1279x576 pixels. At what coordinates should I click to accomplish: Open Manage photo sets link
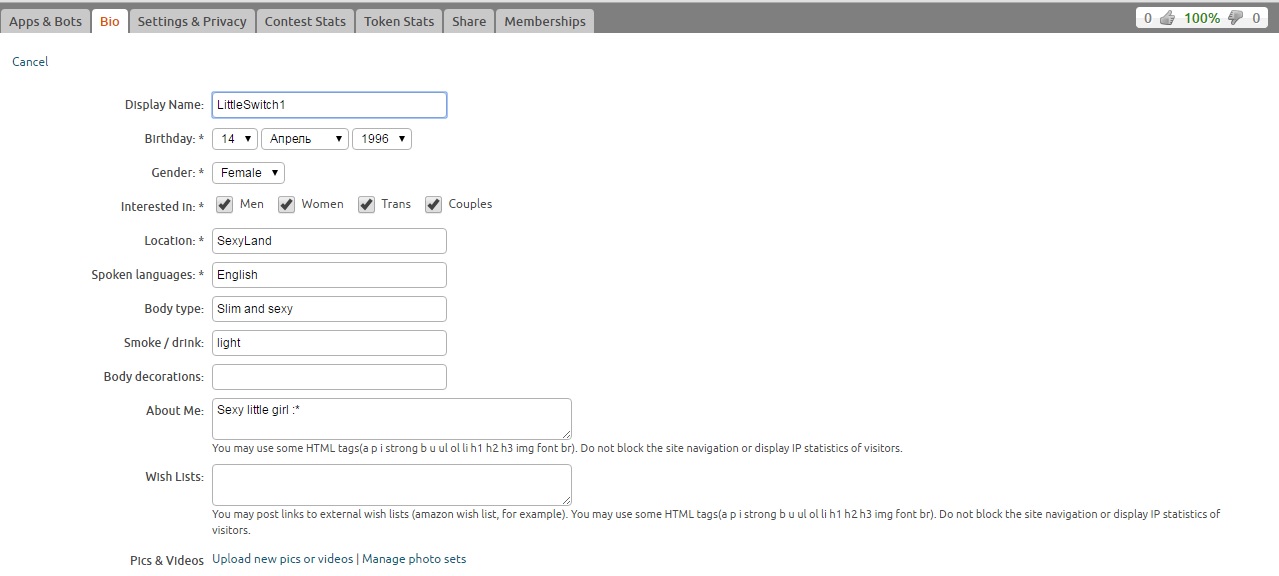click(x=414, y=559)
